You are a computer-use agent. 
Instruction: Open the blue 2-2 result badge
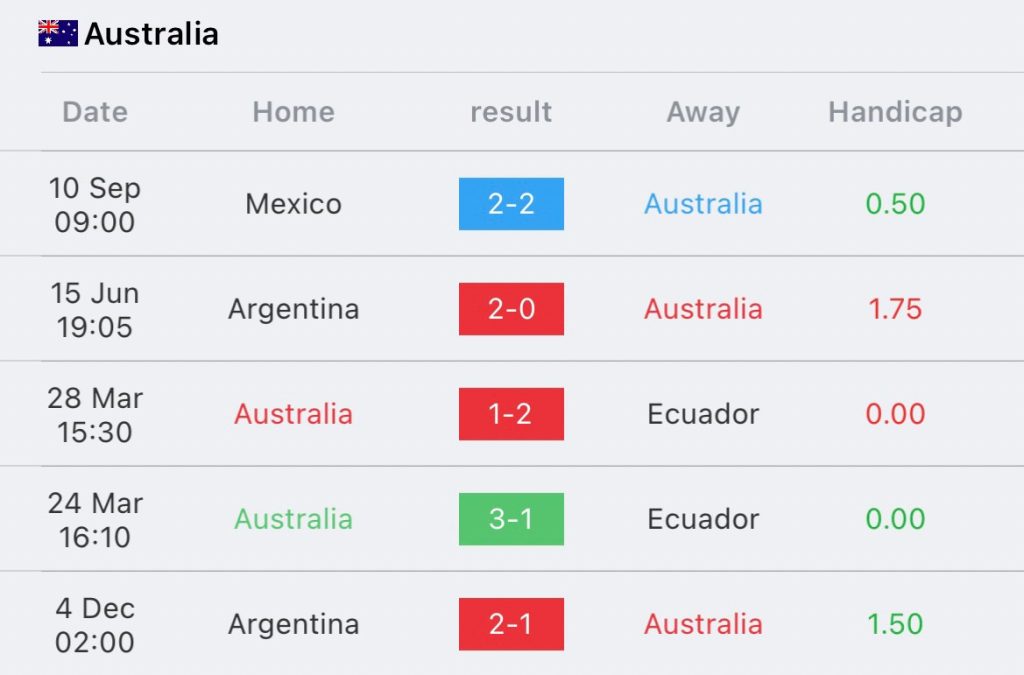(511, 204)
